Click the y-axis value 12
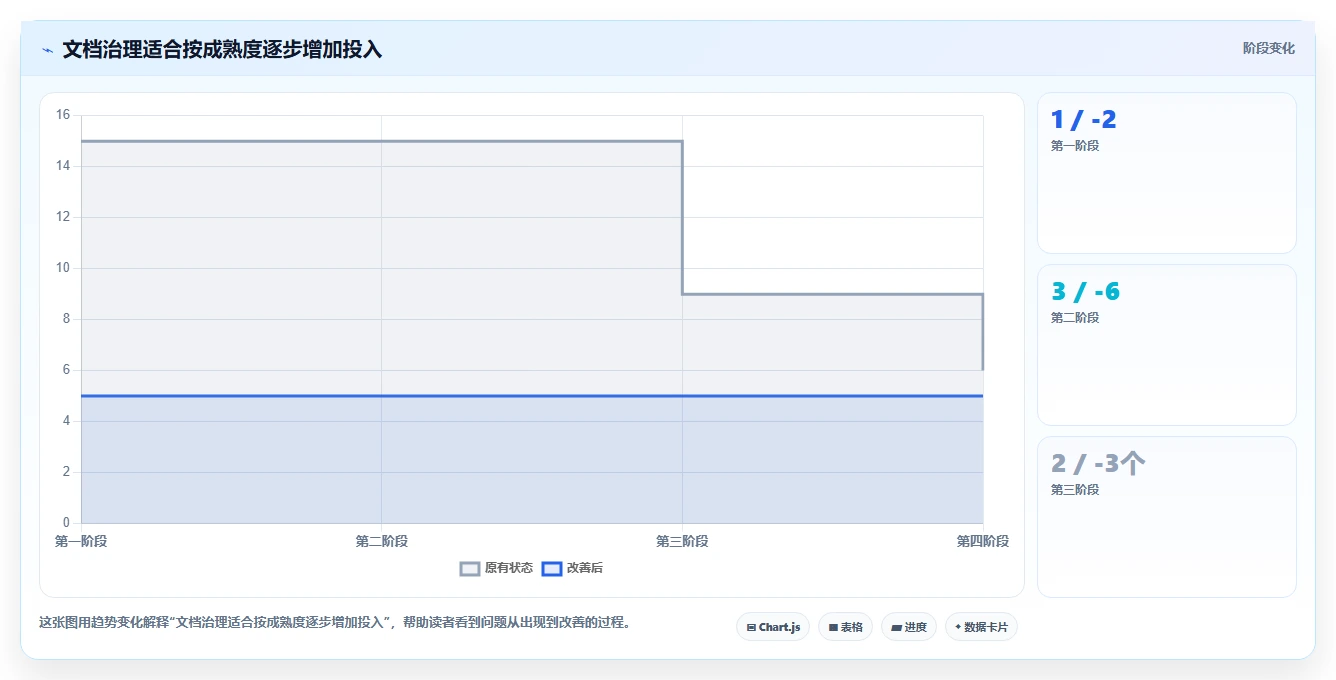This screenshot has height=680, width=1336. pos(63,217)
